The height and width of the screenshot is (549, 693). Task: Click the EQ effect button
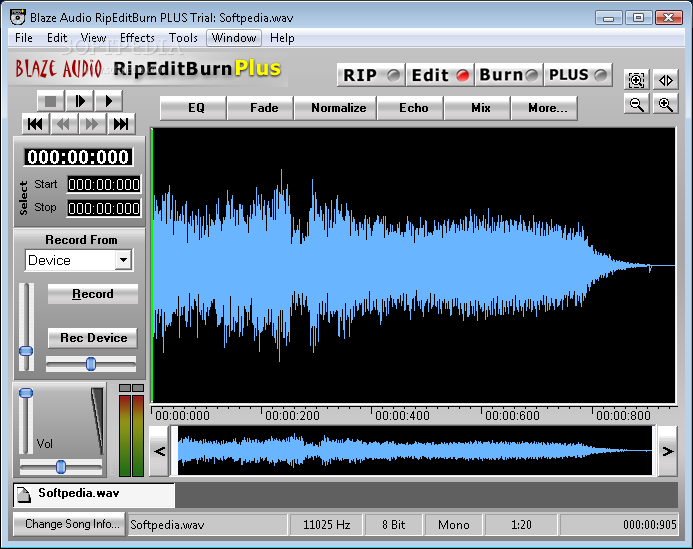coord(193,108)
